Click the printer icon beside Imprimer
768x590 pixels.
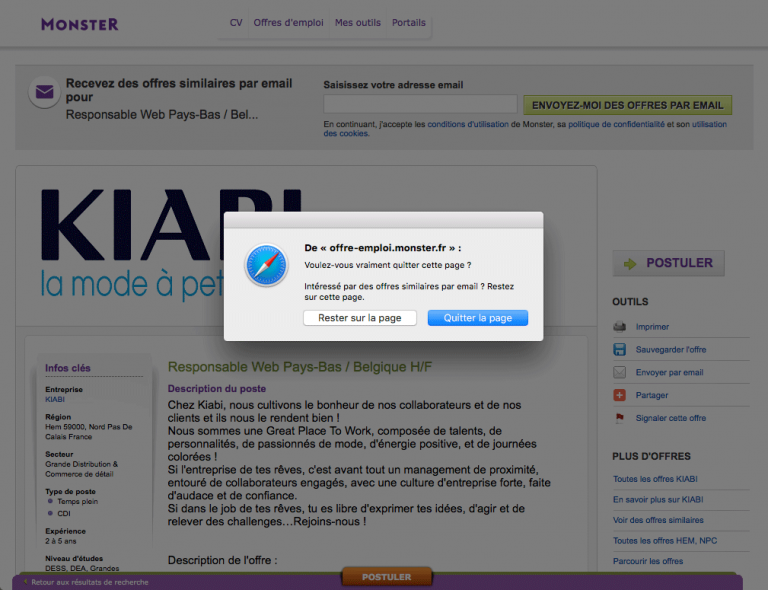point(620,327)
